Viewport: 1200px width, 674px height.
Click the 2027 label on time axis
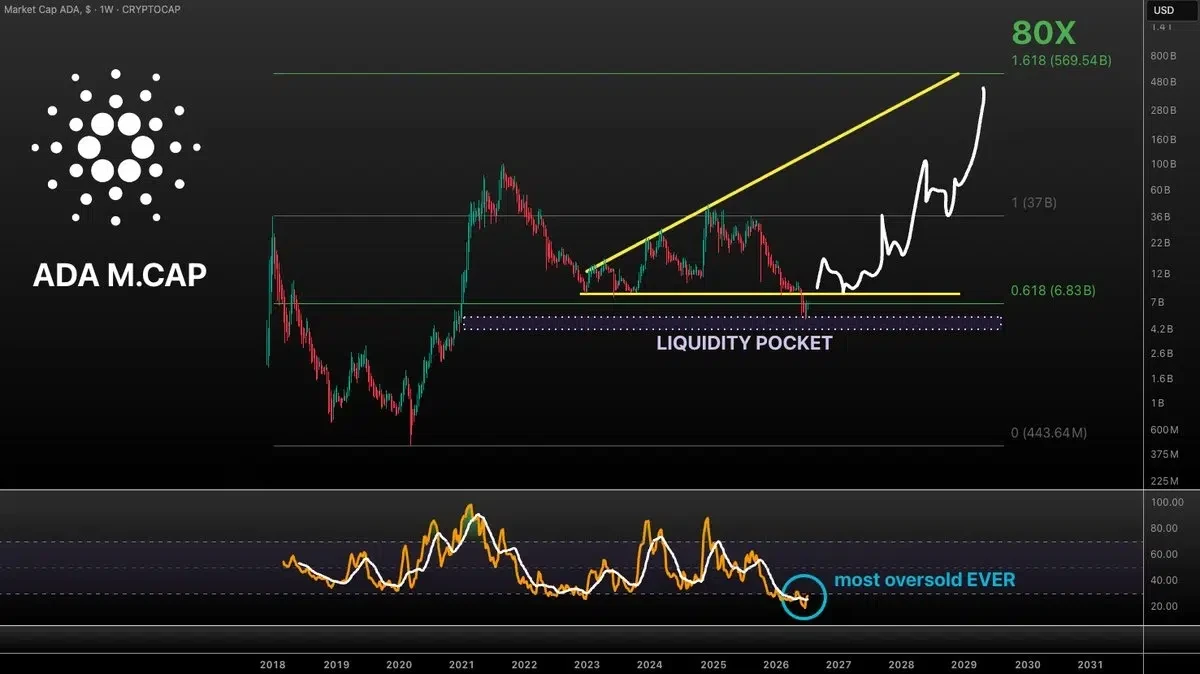tap(839, 664)
